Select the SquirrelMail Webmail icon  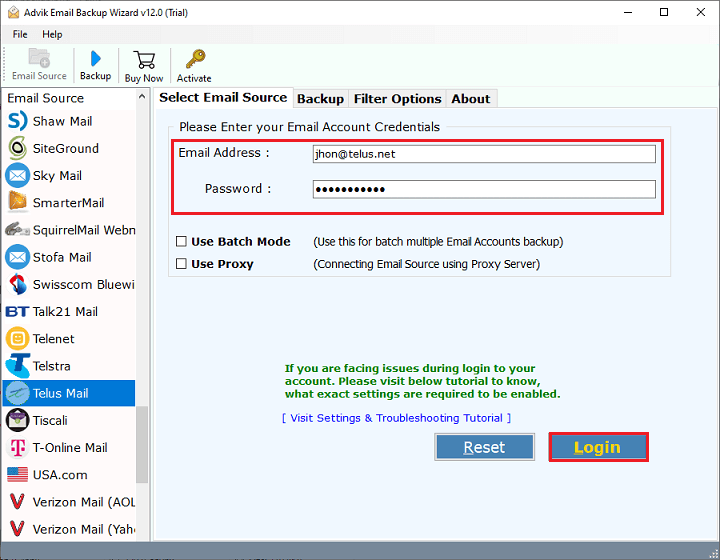pos(17,229)
